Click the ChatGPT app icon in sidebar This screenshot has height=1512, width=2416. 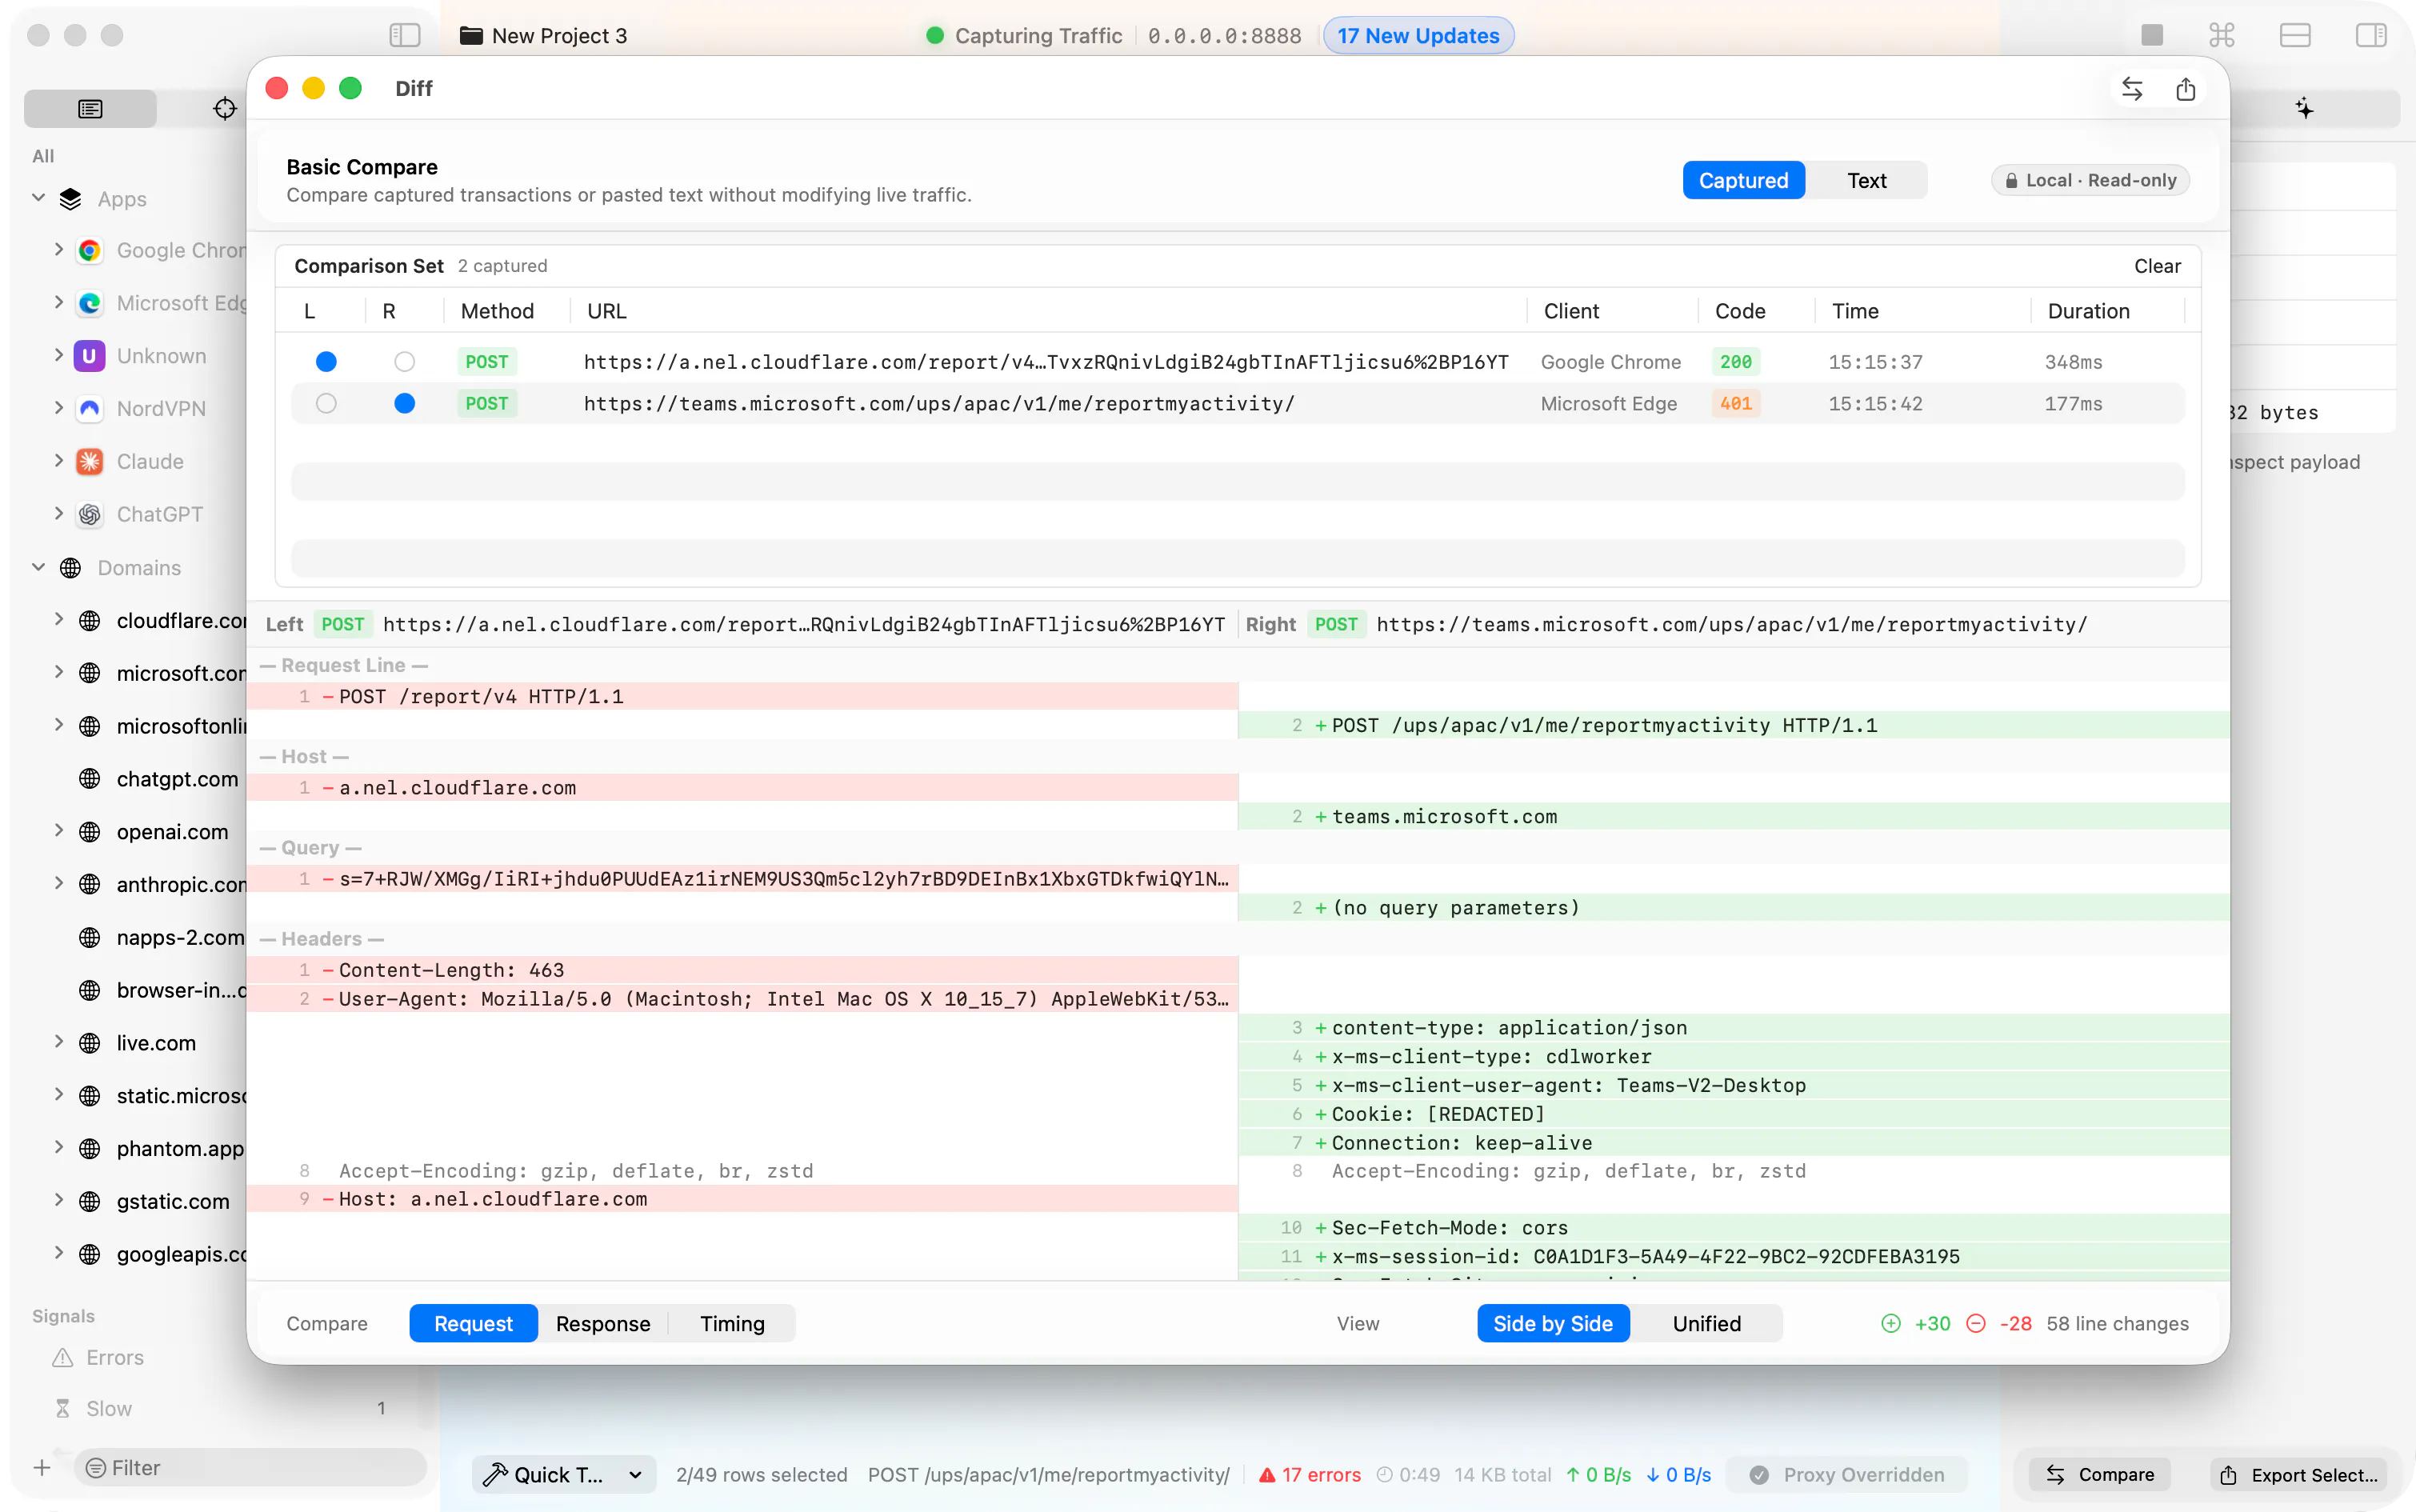point(90,514)
